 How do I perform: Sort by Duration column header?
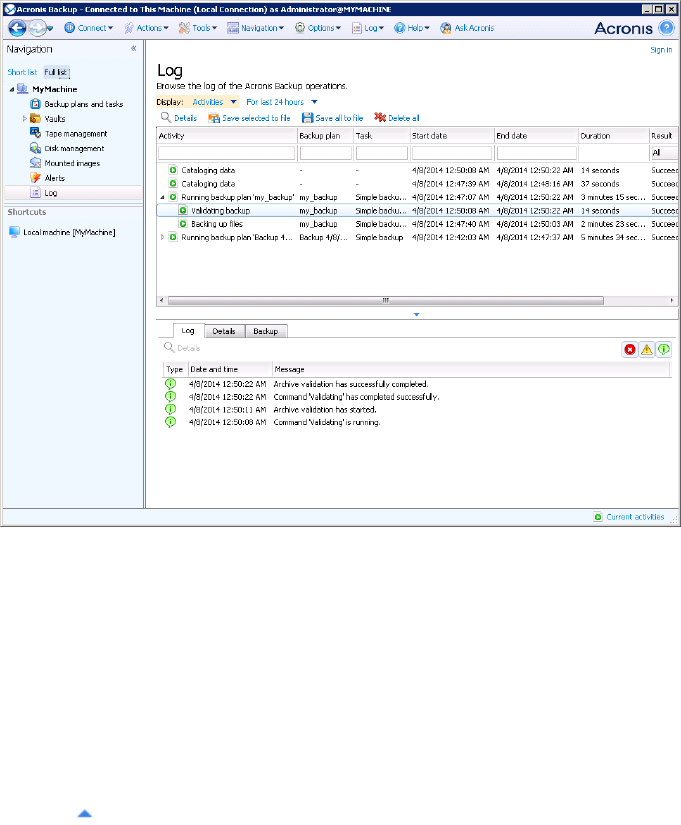[614, 136]
